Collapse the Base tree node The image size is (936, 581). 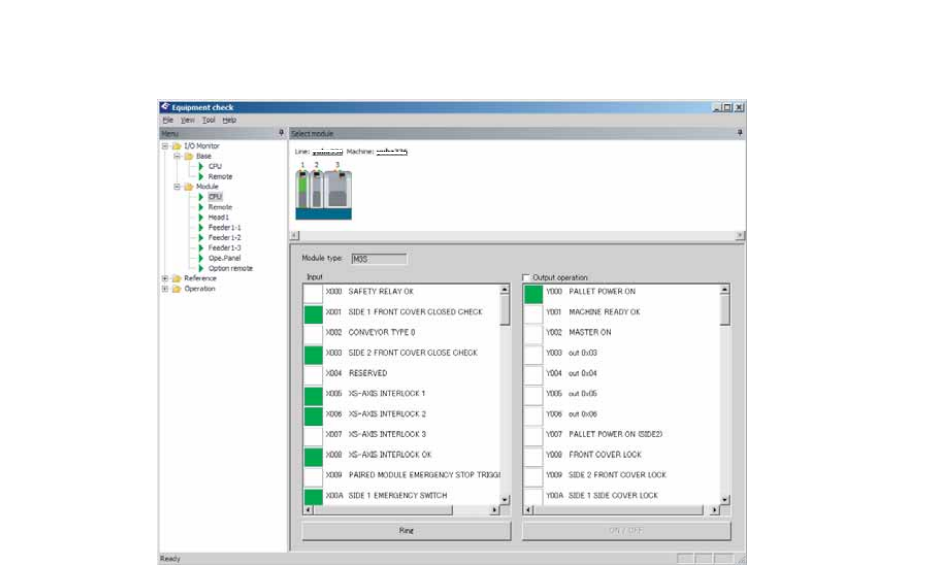(177, 156)
